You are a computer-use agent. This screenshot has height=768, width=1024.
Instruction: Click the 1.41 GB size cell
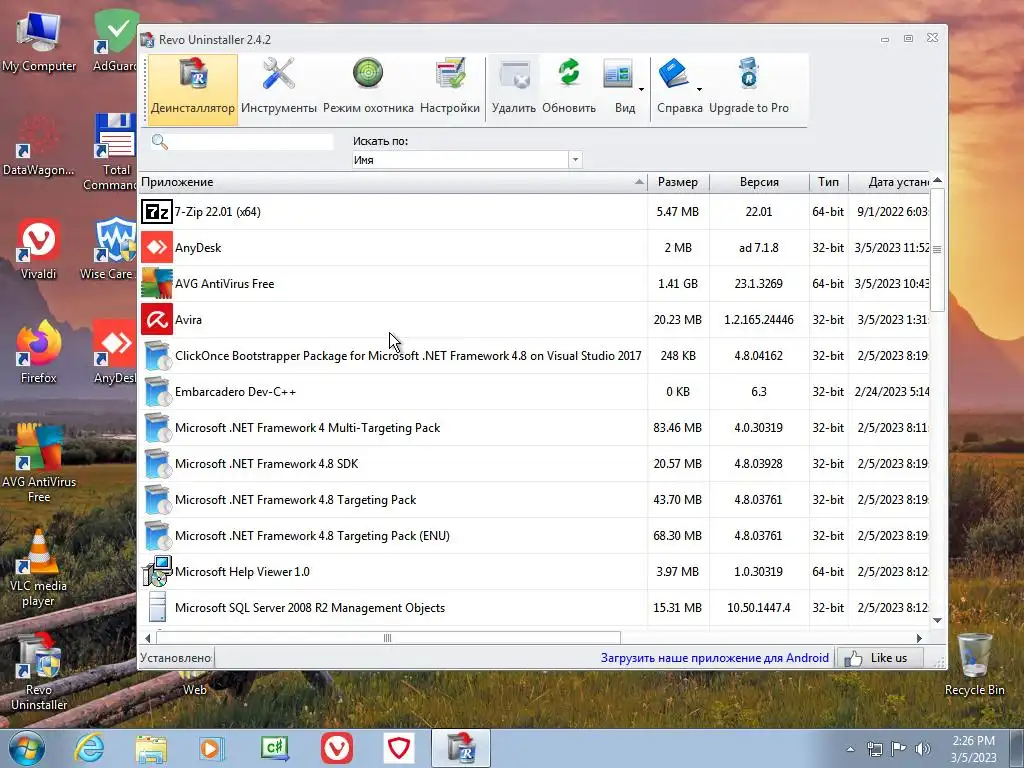[x=678, y=283]
